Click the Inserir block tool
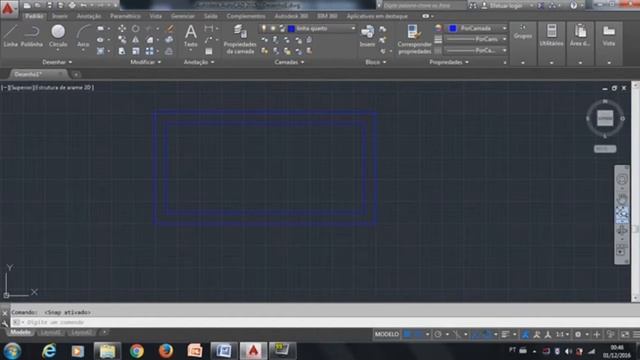This screenshot has width=640, height=360. point(367,36)
